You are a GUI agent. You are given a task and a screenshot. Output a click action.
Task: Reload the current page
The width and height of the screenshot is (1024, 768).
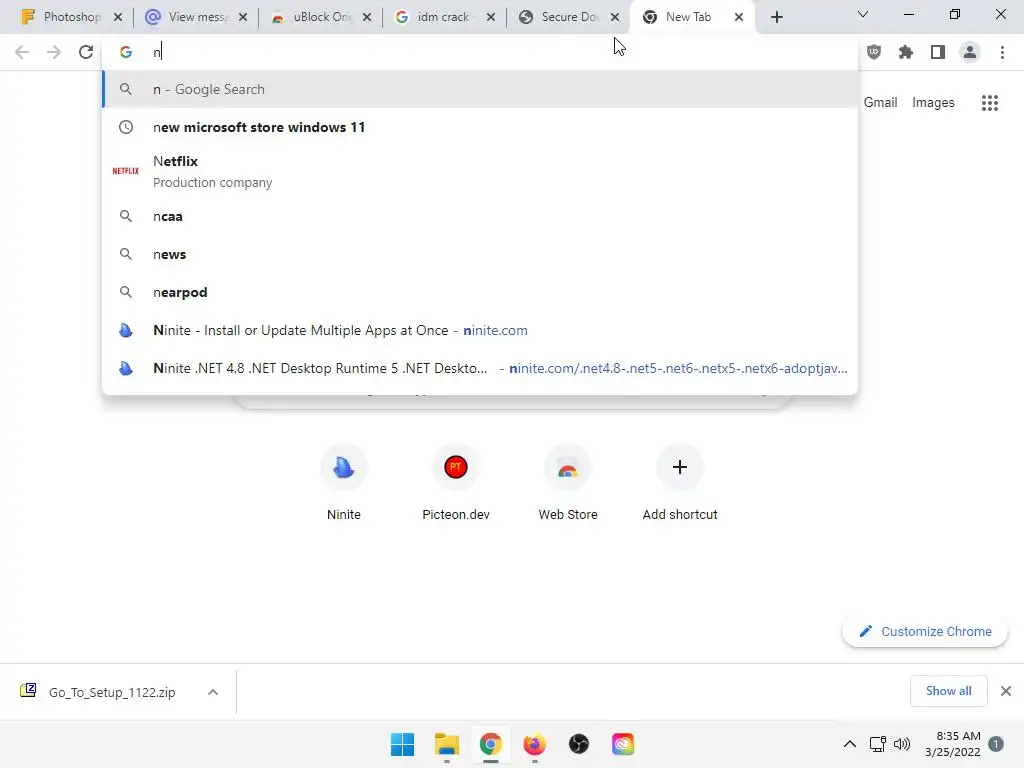pyautogui.click(x=86, y=52)
